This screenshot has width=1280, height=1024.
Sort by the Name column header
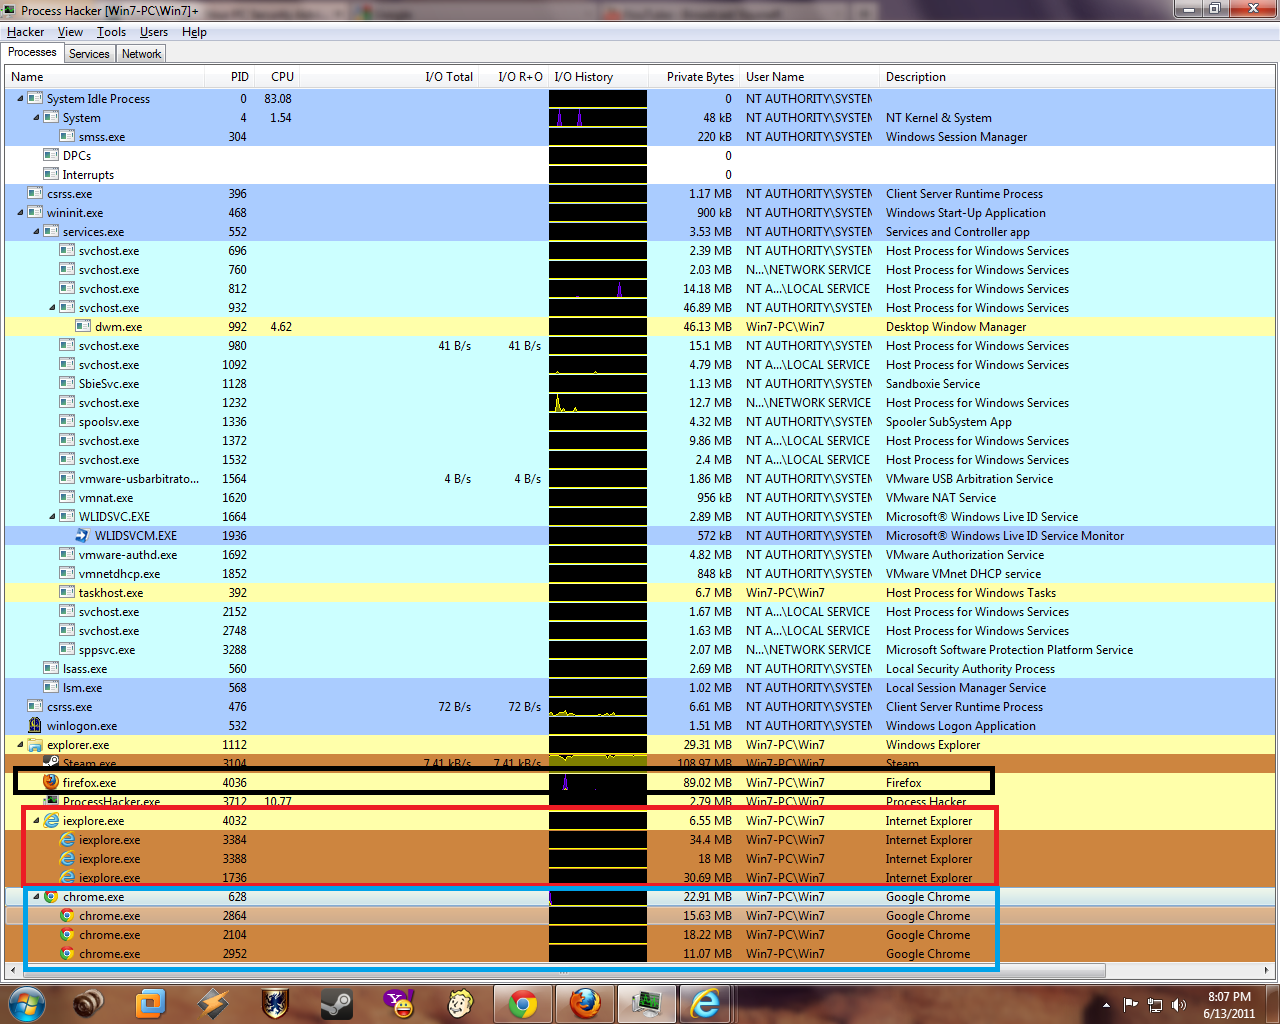tap(105, 77)
